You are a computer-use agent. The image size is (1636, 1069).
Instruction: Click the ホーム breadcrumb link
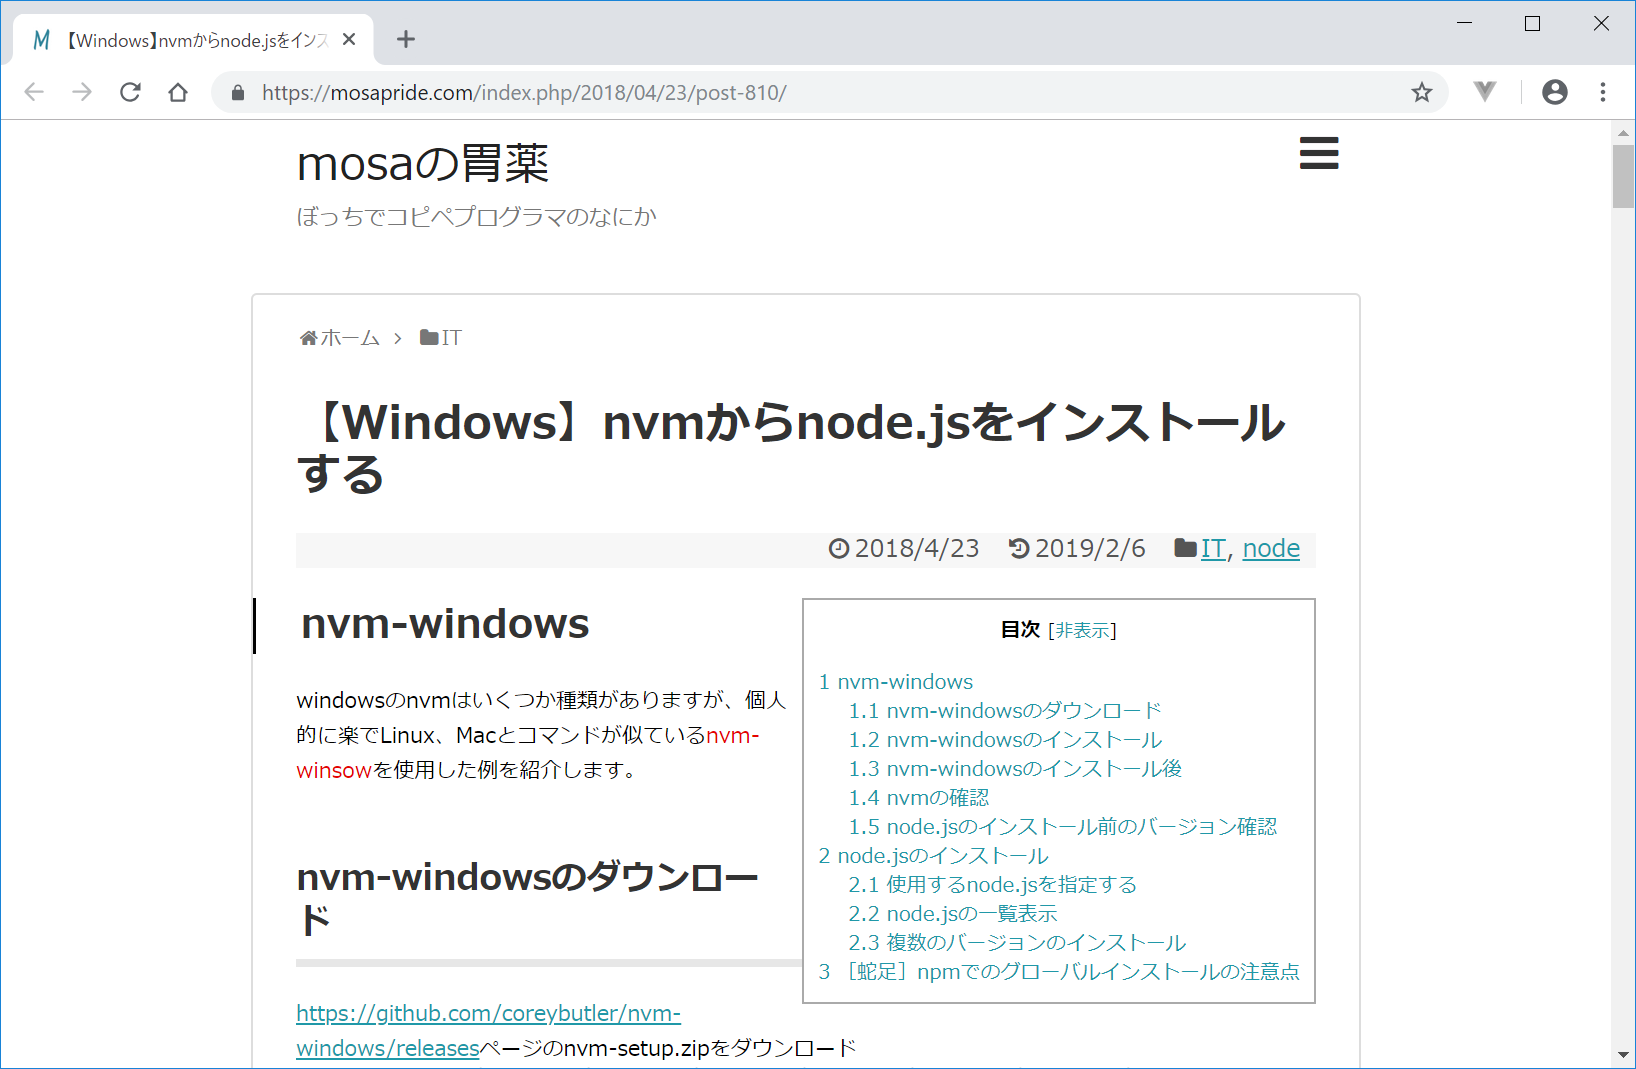coord(349,338)
